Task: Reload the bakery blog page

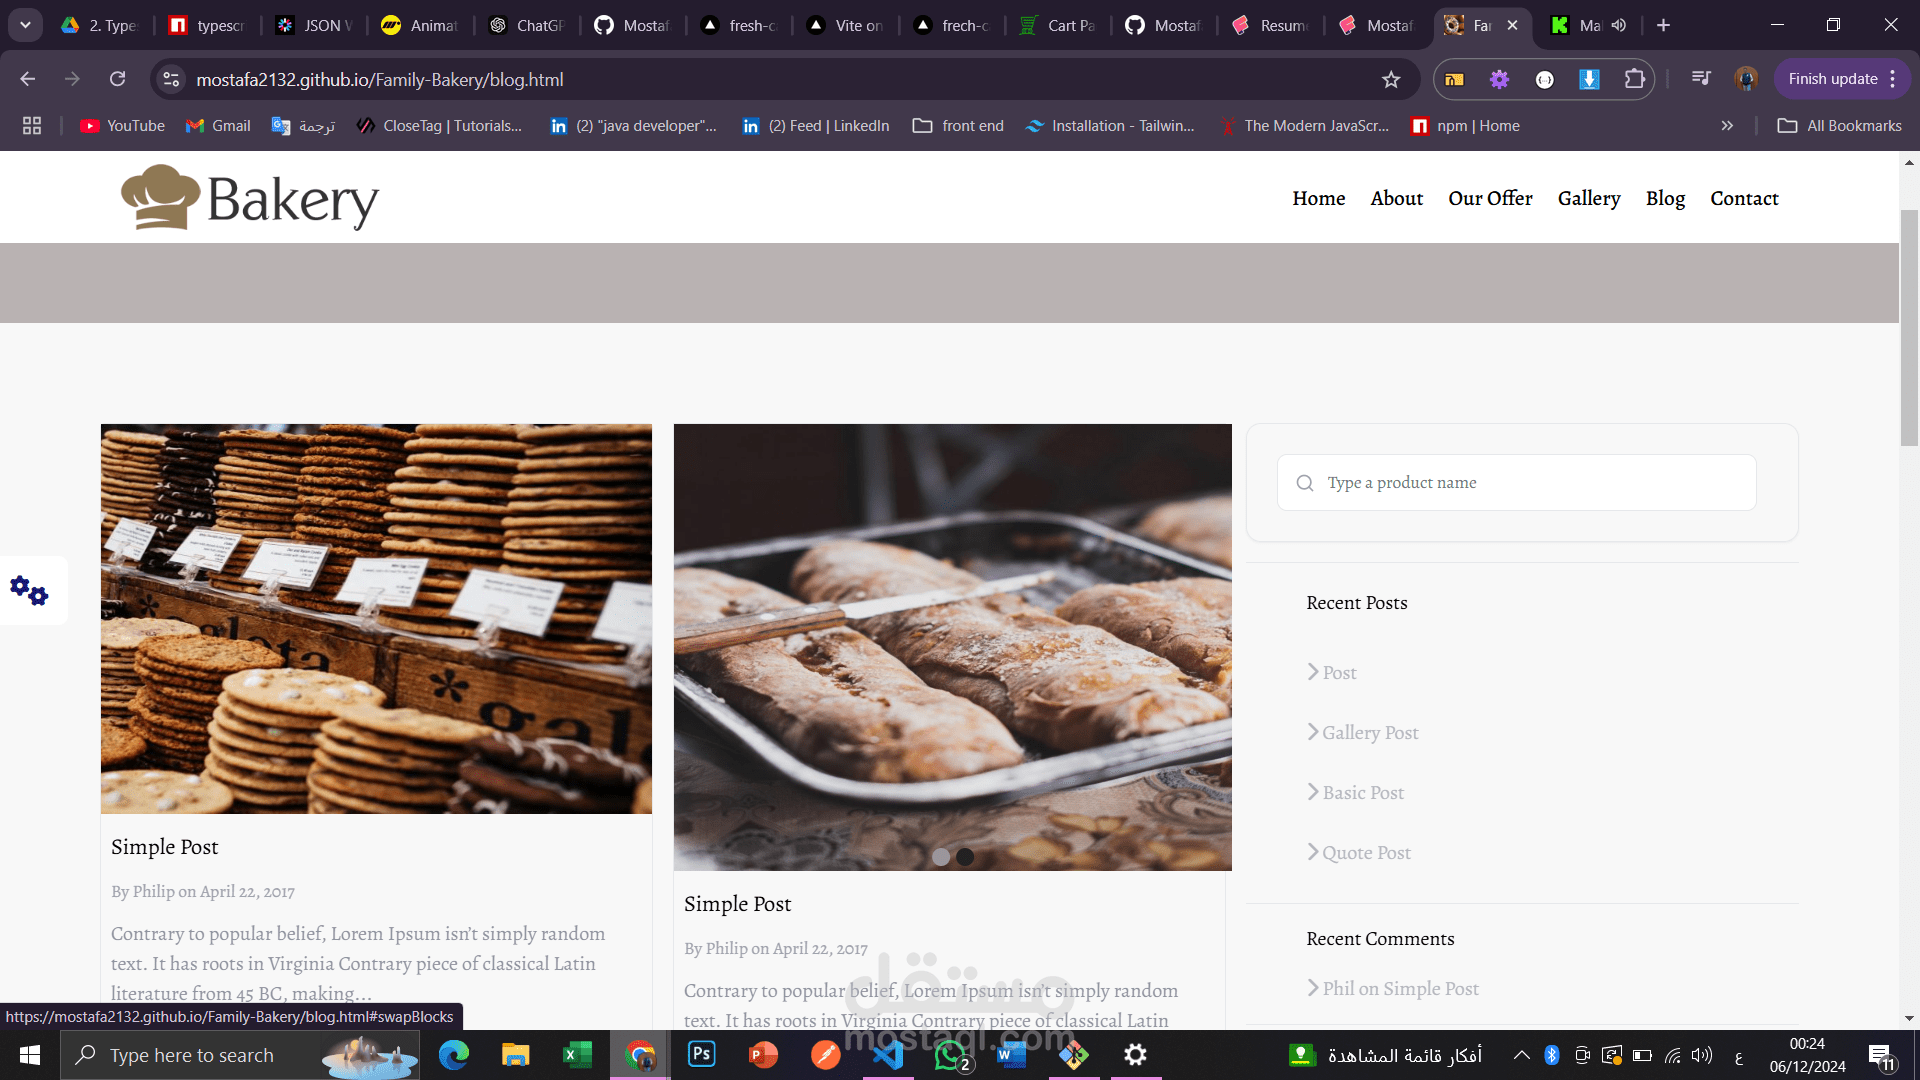Action: pos(118,79)
